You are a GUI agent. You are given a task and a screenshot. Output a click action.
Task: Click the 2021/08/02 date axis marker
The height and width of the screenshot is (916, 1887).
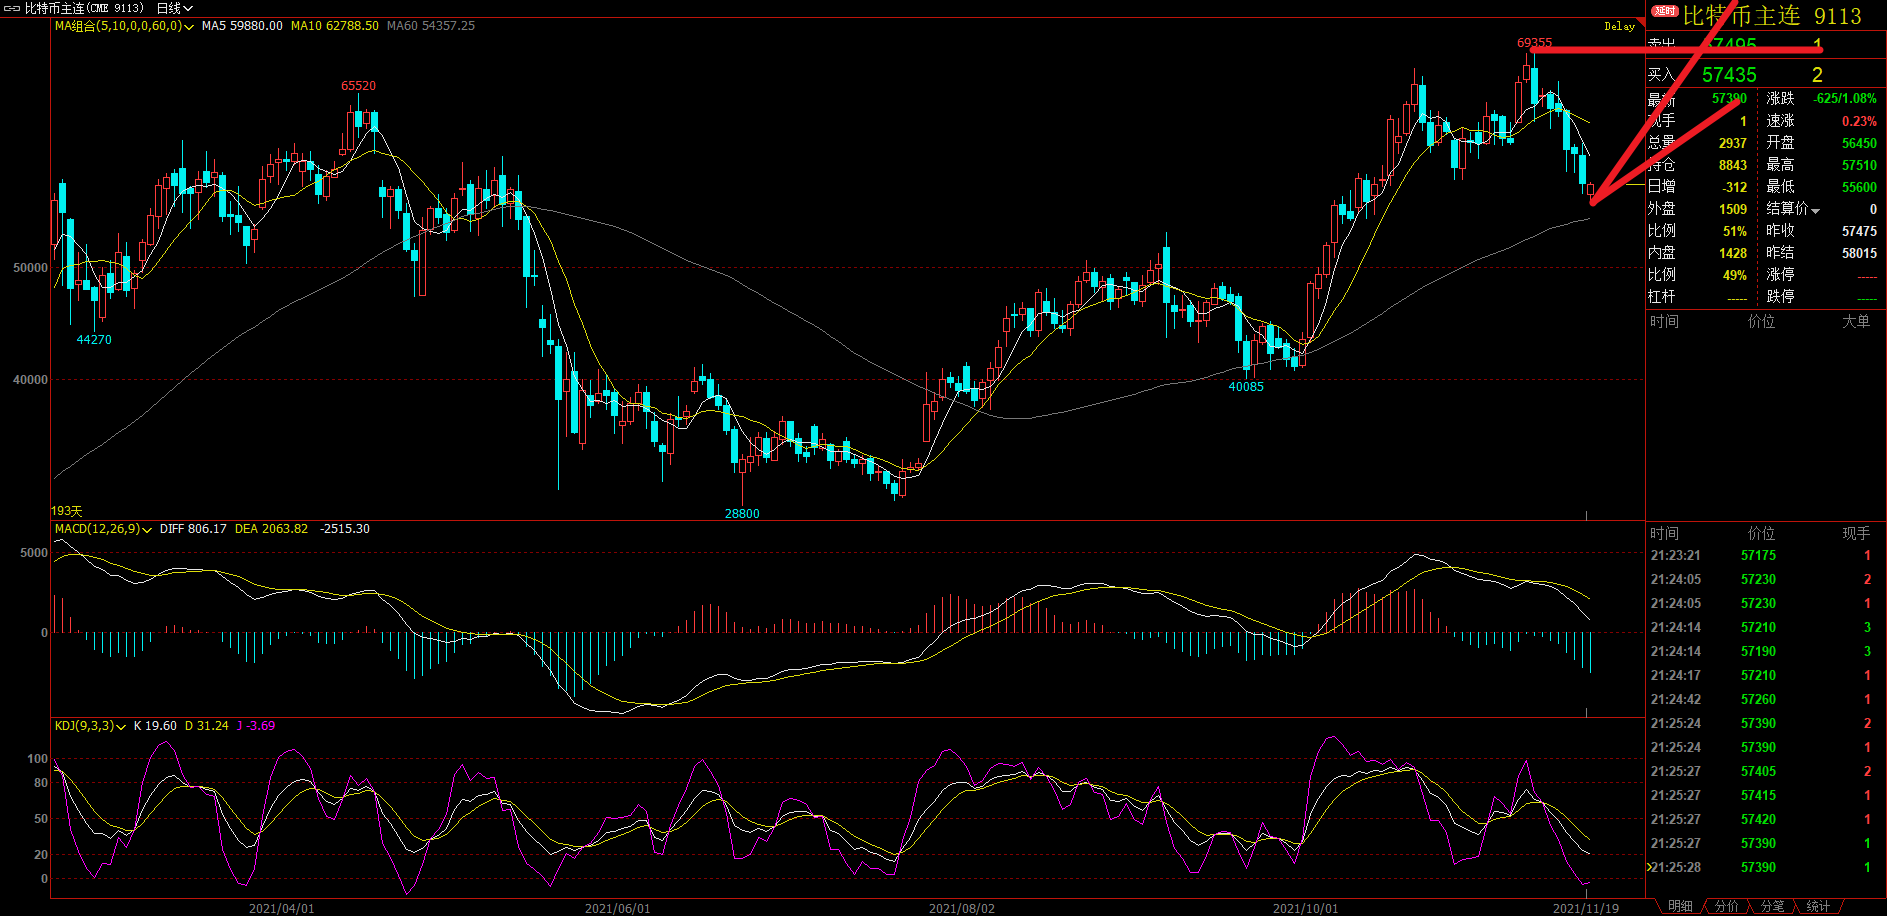pos(961,908)
